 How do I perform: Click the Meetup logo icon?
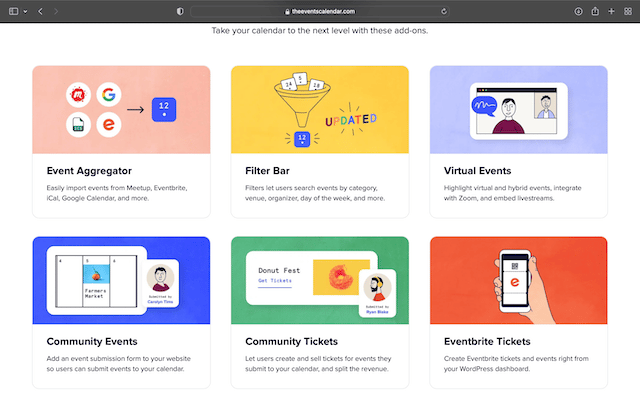(75, 95)
